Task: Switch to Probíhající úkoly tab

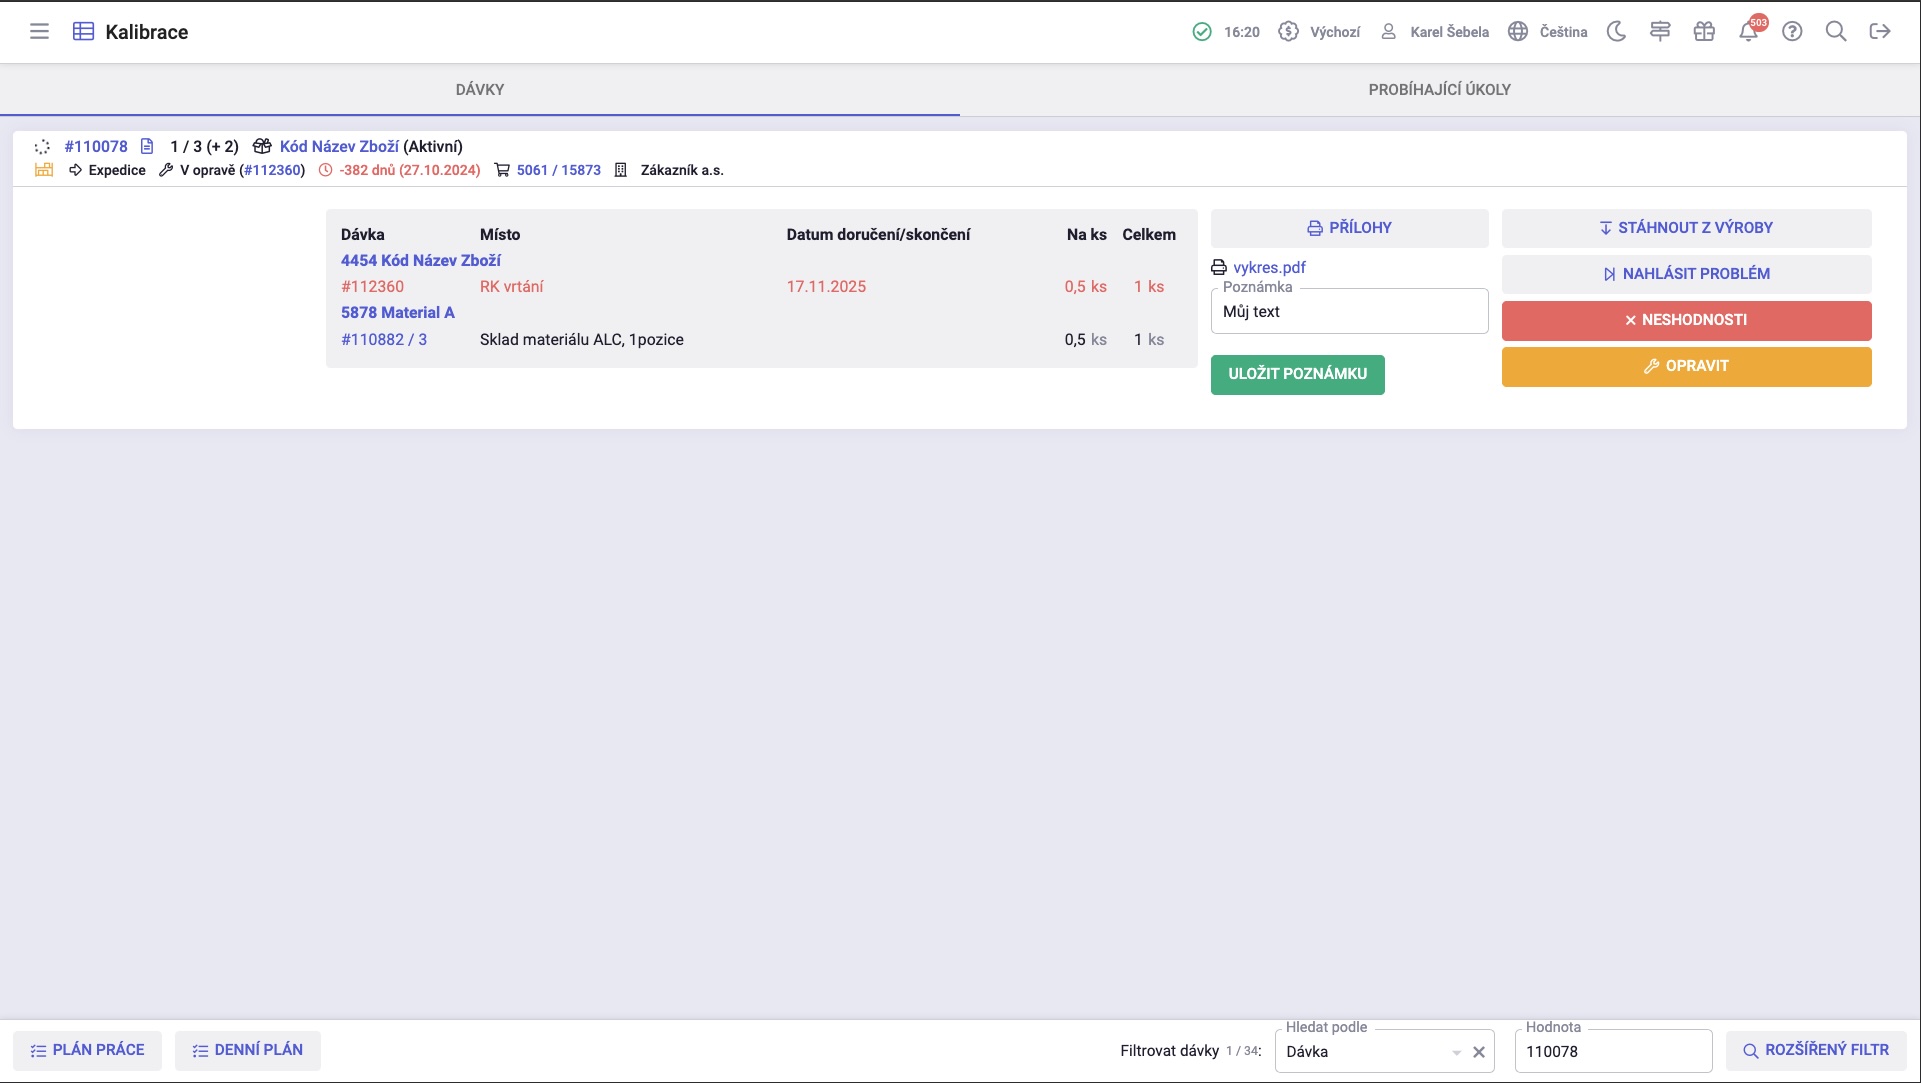Action: pos(1439,90)
